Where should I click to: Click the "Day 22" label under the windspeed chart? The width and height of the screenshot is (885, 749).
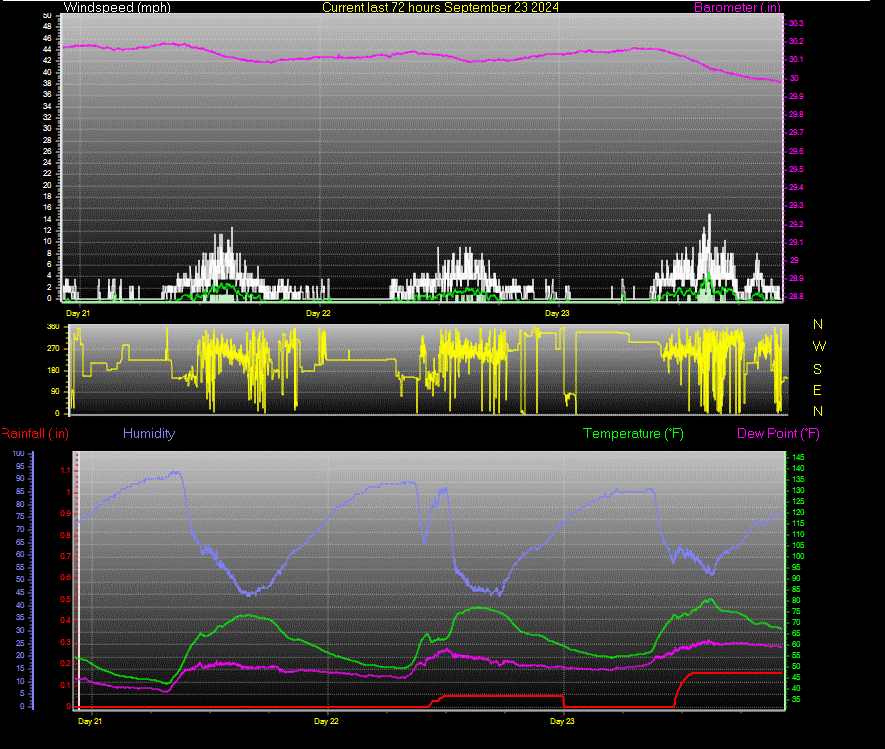[x=318, y=313]
